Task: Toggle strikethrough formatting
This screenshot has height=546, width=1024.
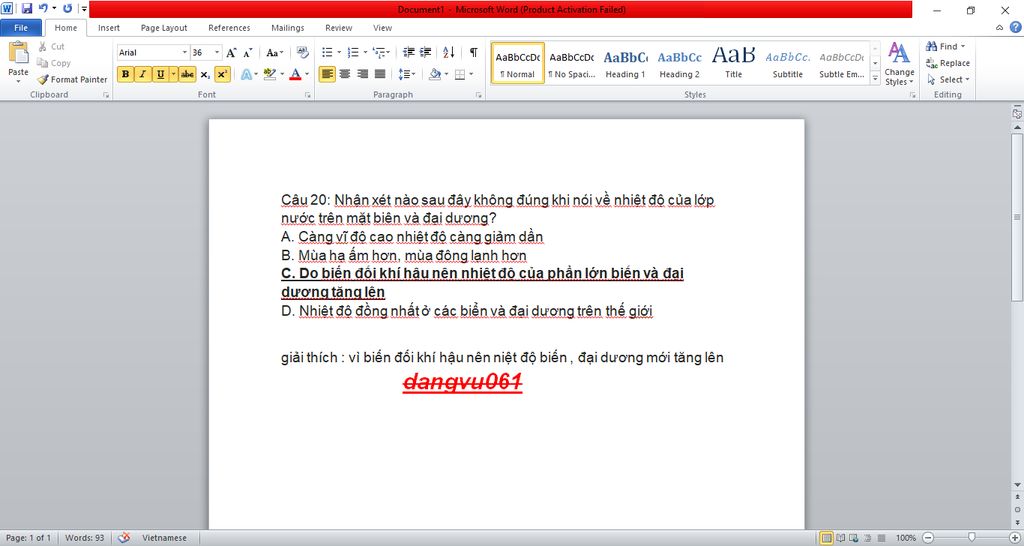Action: pyautogui.click(x=187, y=74)
